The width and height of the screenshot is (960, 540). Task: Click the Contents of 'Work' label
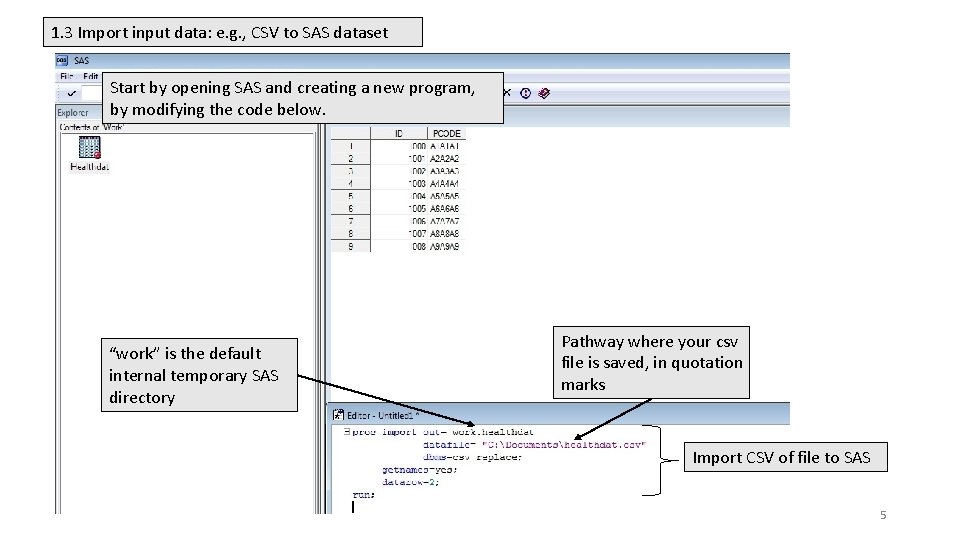click(x=92, y=127)
